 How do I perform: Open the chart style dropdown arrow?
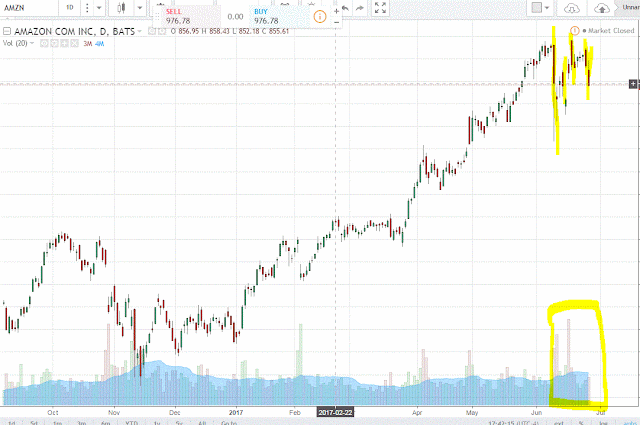coord(140,8)
